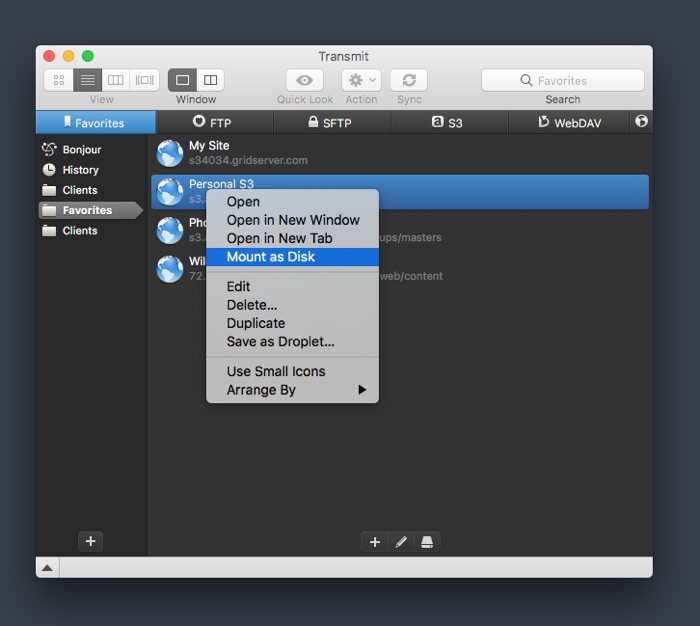
Task: Select the My Site favorite
Action: 400,153
